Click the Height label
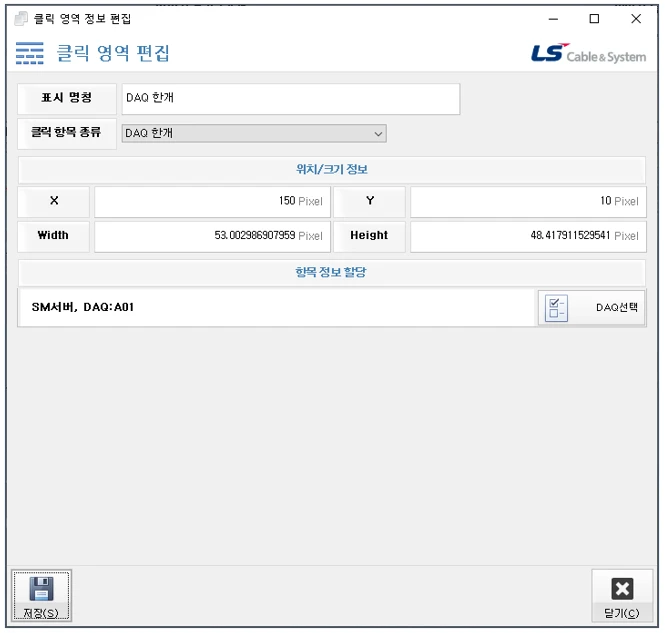665x633 pixels. pyautogui.click(x=369, y=236)
